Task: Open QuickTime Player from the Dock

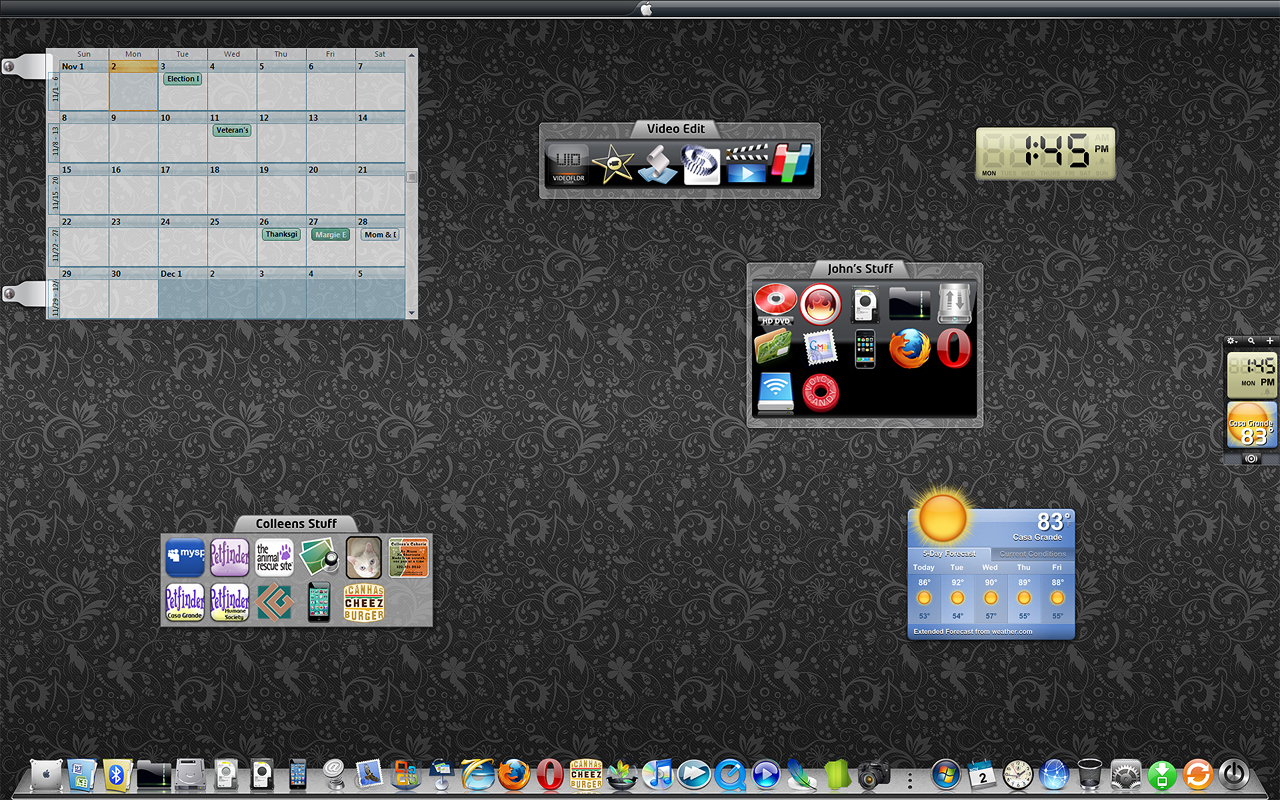Action: click(x=729, y=775)
